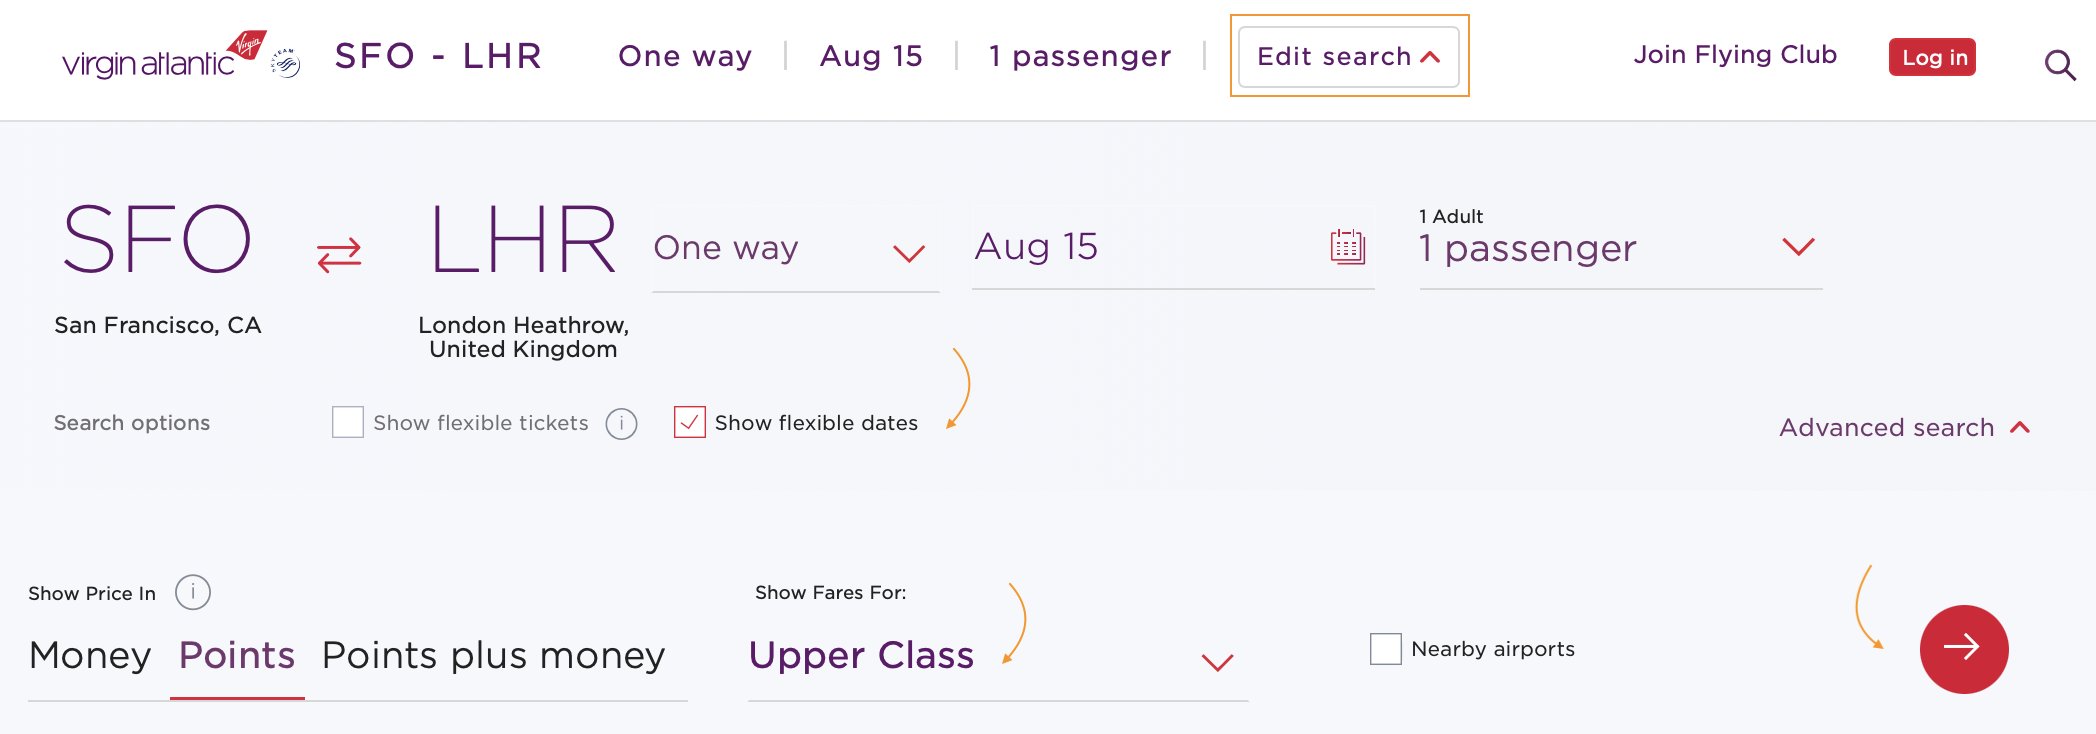Click the SkyTeam emblem icon
Image resolution: width=2096 pixels, height=734 pixels.
pyautogui.click(x=286, y=63)
